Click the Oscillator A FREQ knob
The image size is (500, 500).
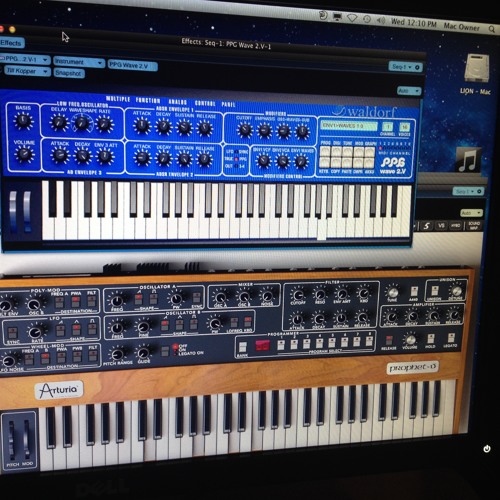(x=117, y=301)
